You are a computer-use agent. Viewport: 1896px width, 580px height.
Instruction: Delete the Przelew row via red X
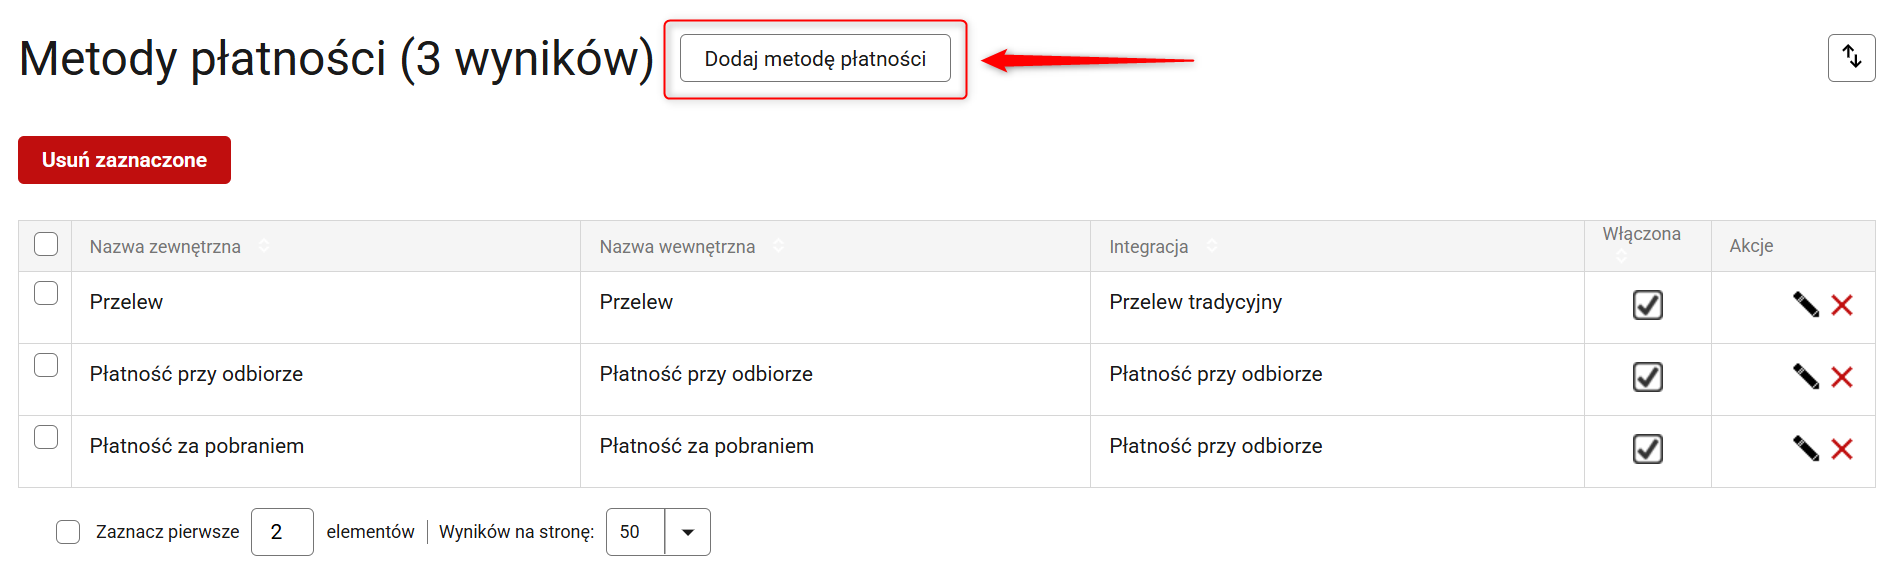click(x=1842, y=305)
